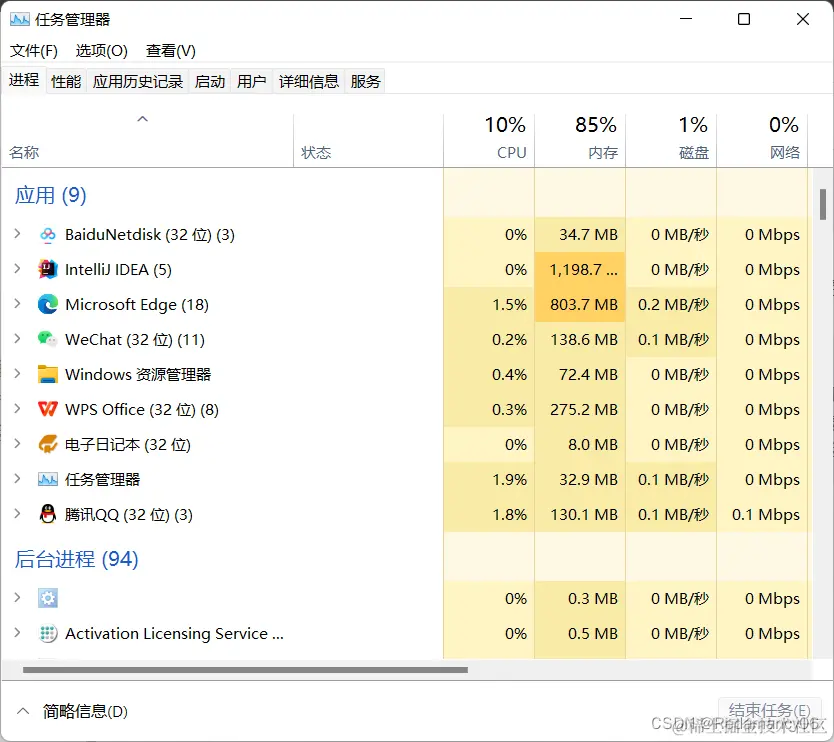The image size is (834, 742).
Task: Expand the WPS Office process group
Action: pyautogui.click(x=17, y=408)
